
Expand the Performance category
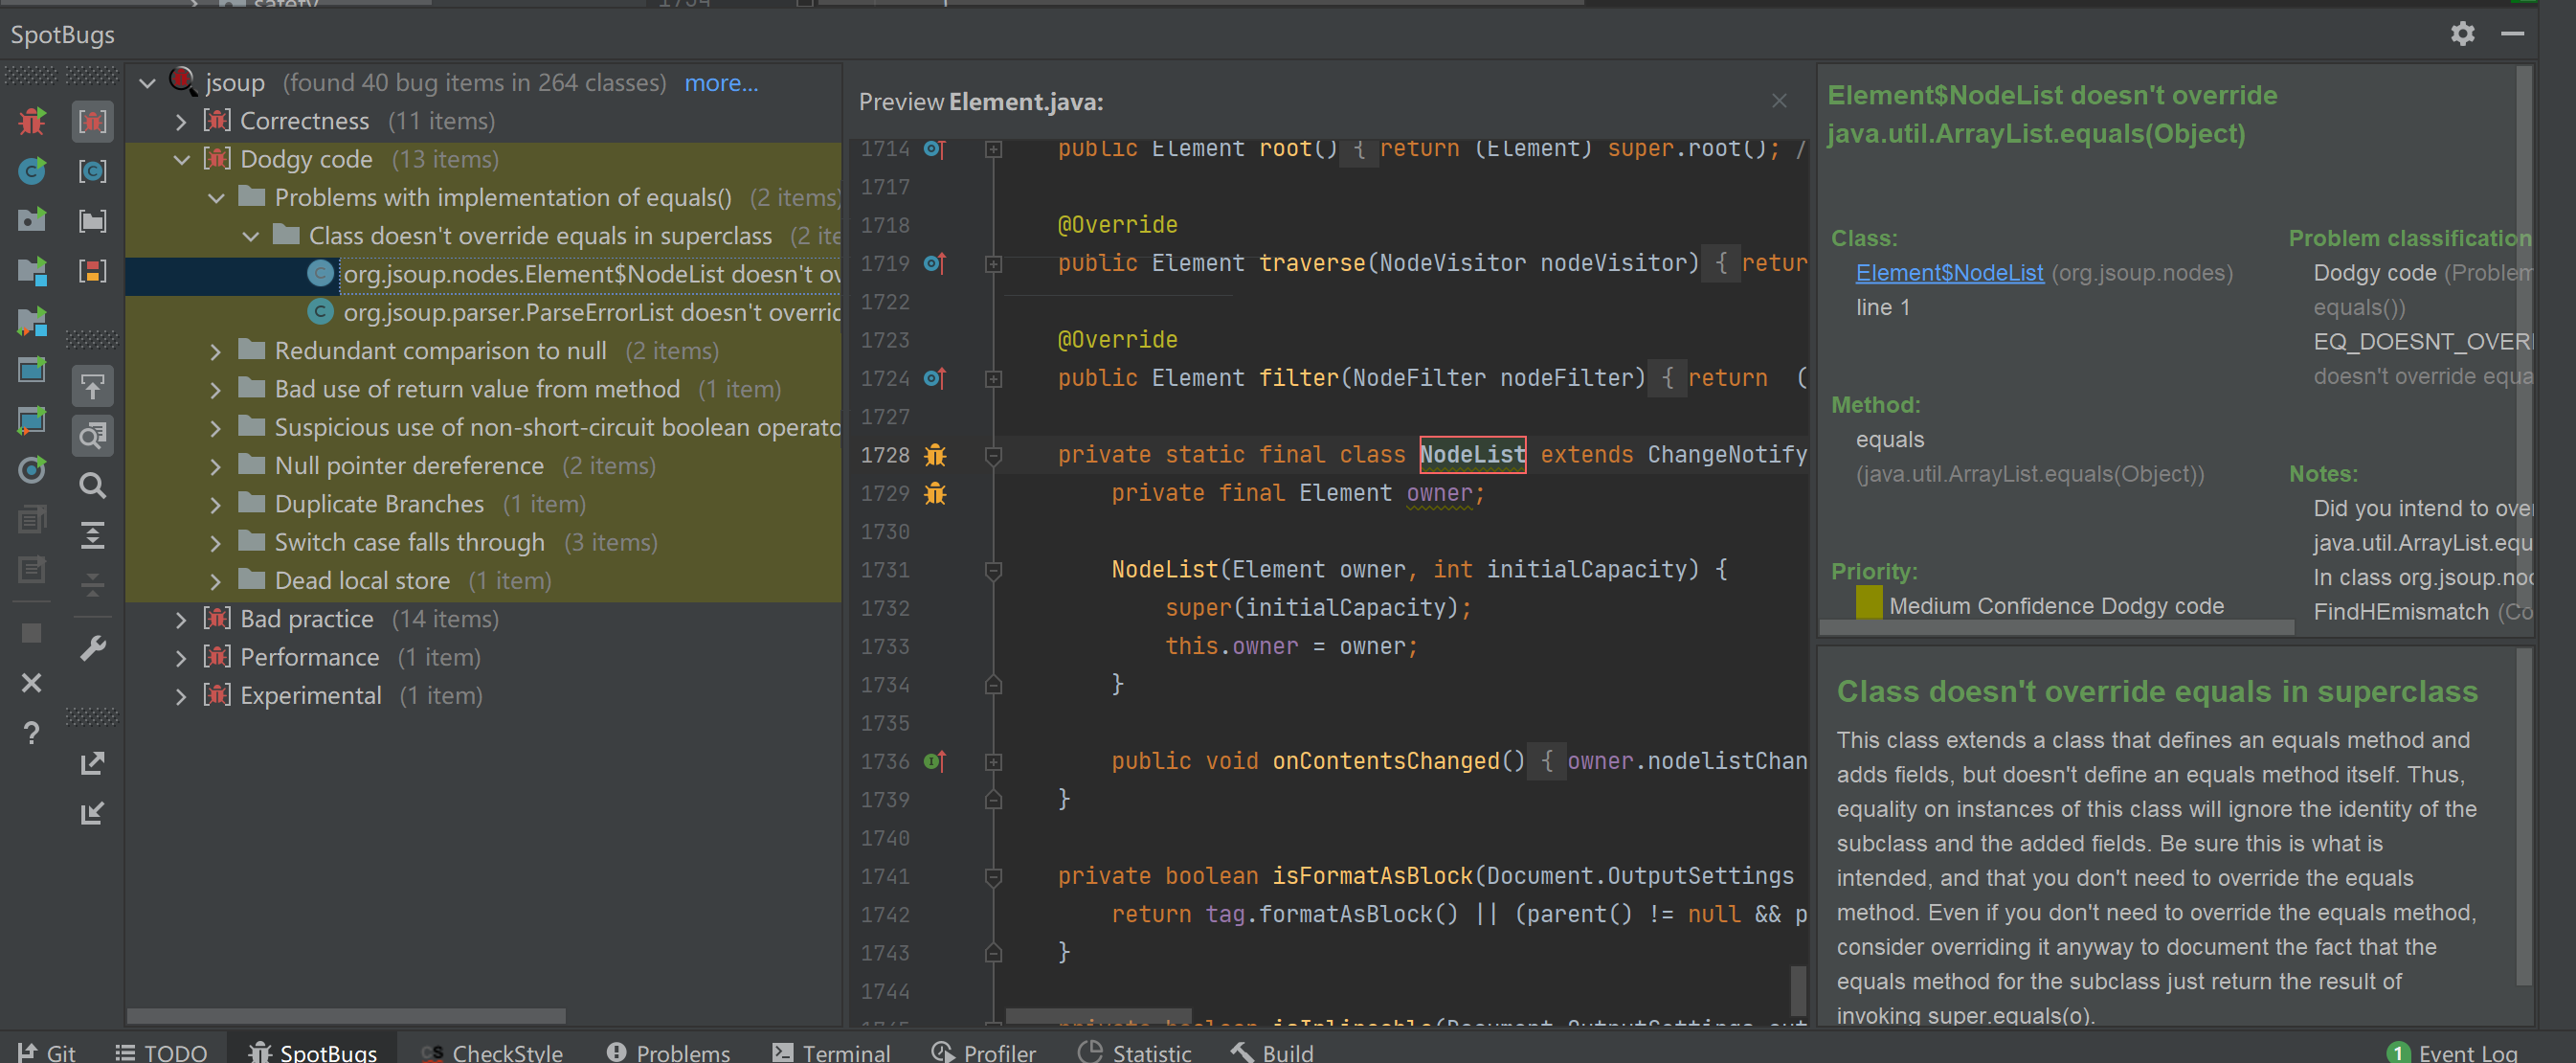[181, 657]
